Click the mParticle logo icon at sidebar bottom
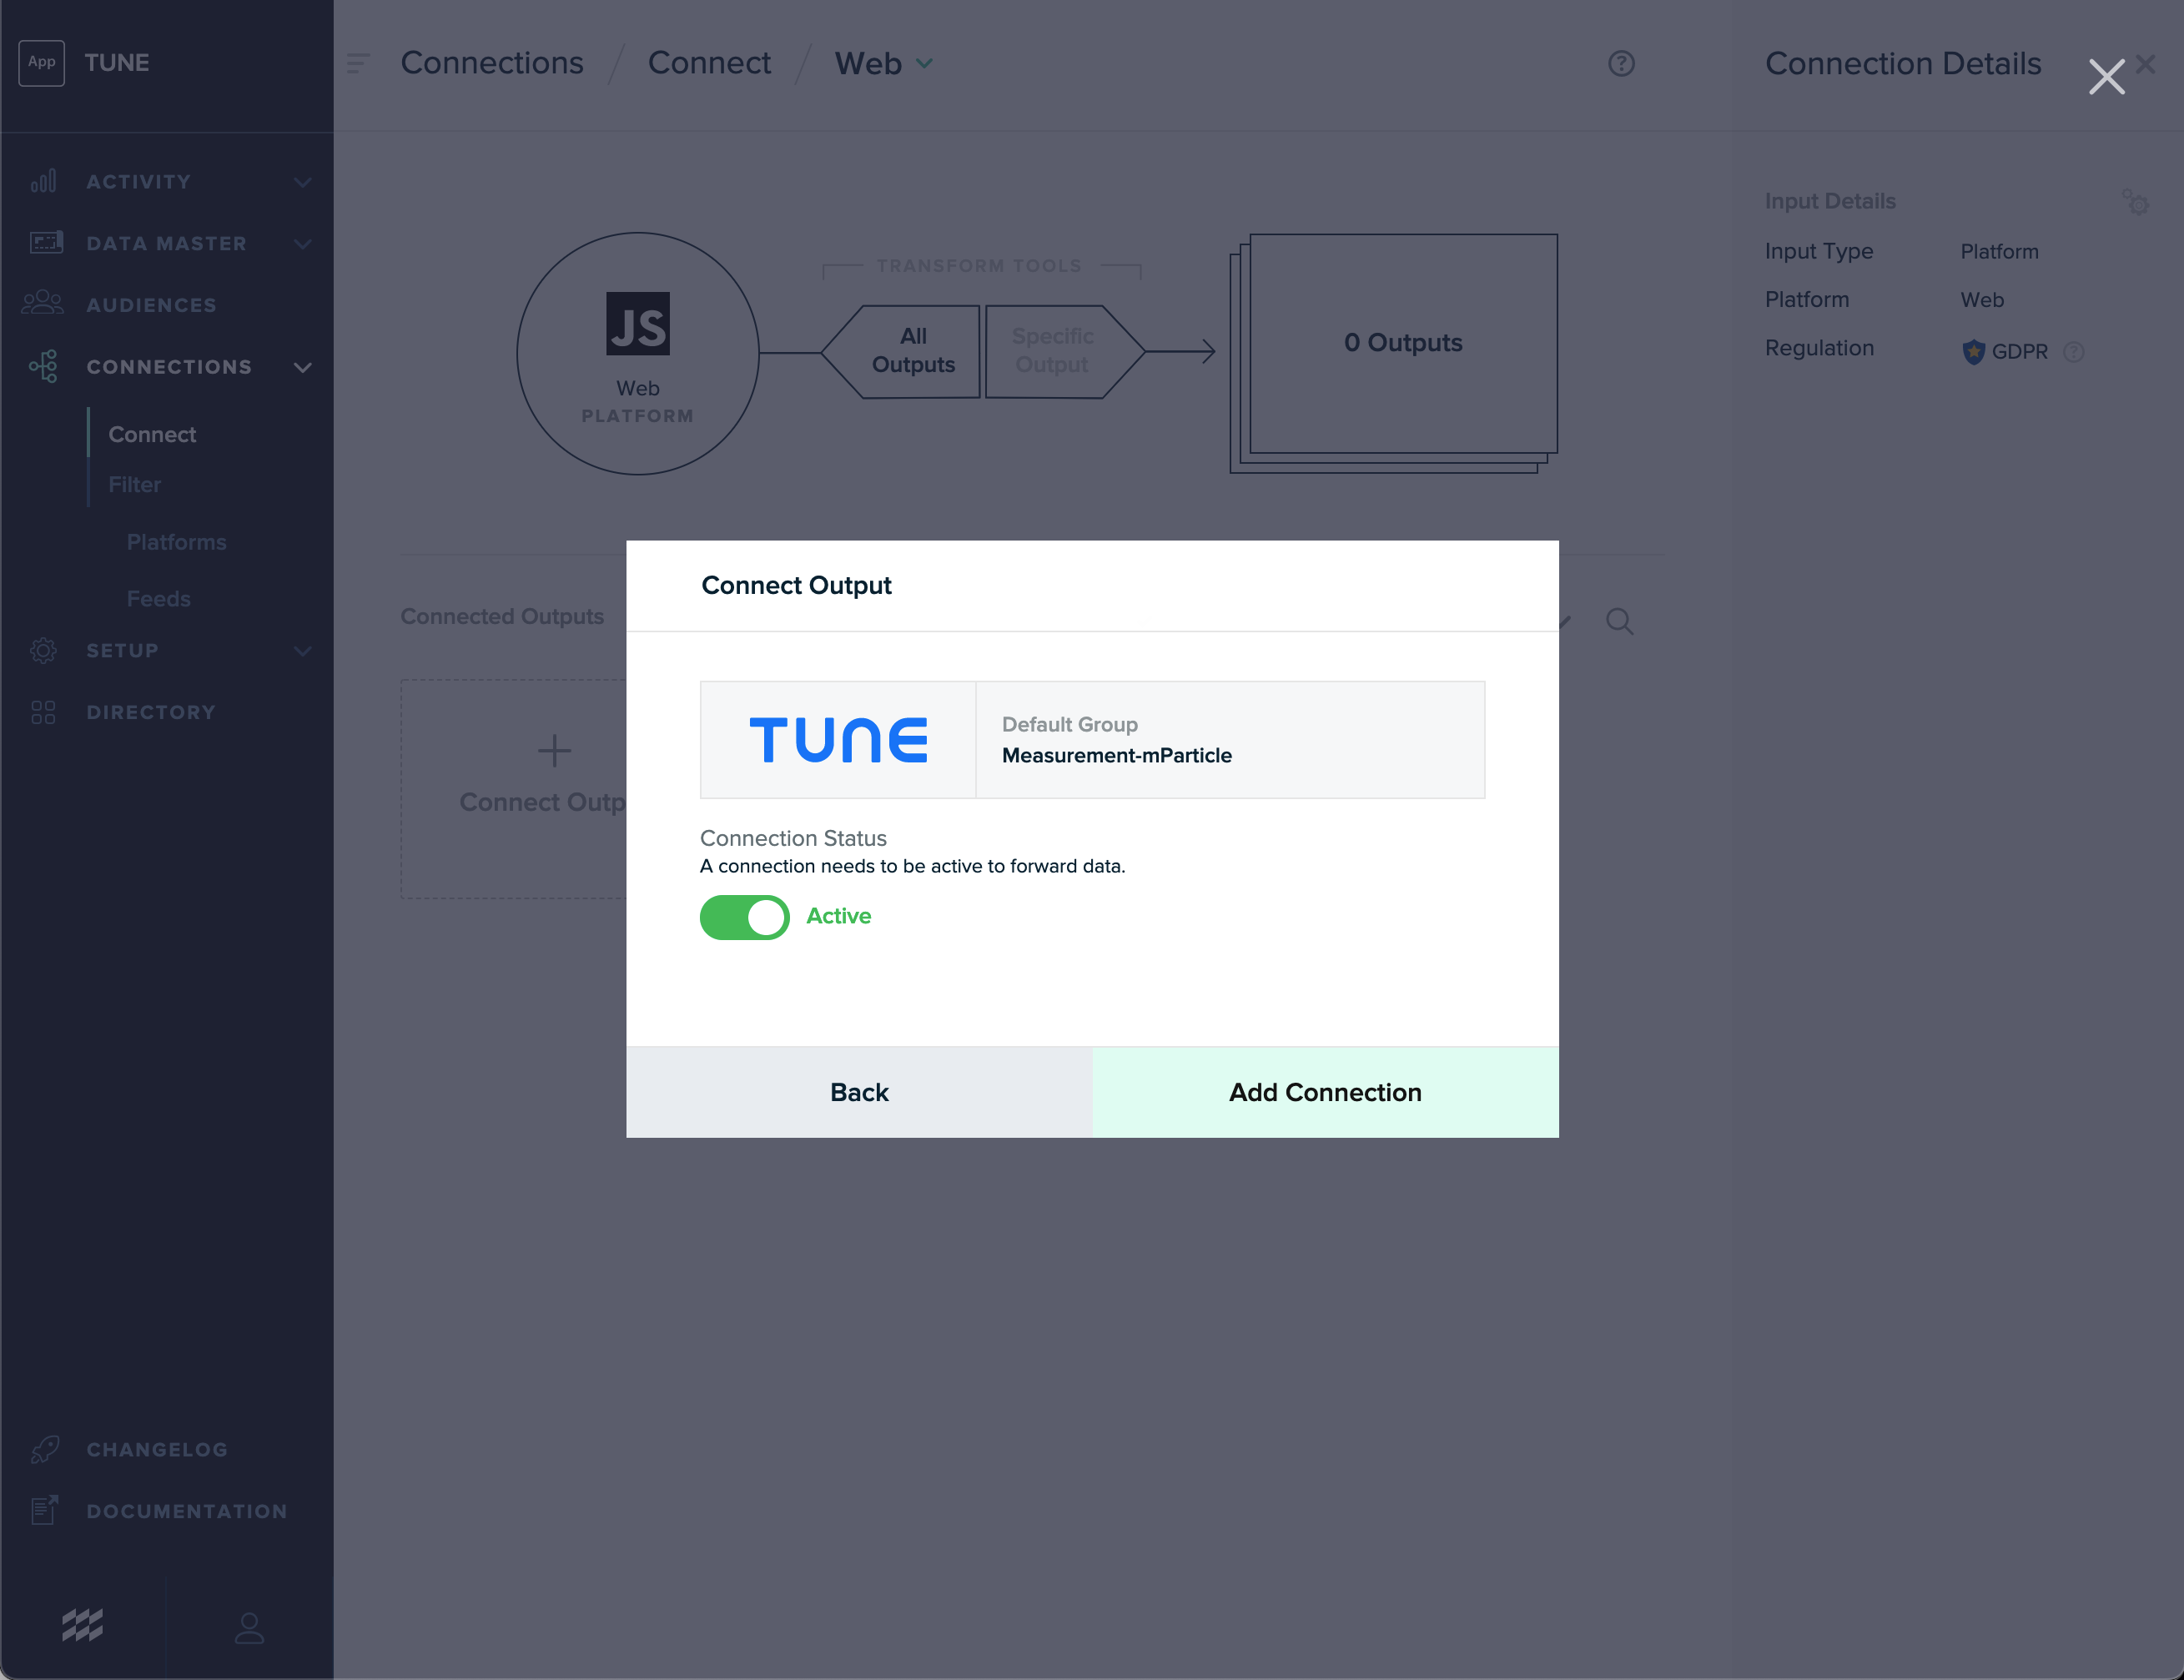The height and width of the screenshot is (1680, 2184). pos(83,1625)
